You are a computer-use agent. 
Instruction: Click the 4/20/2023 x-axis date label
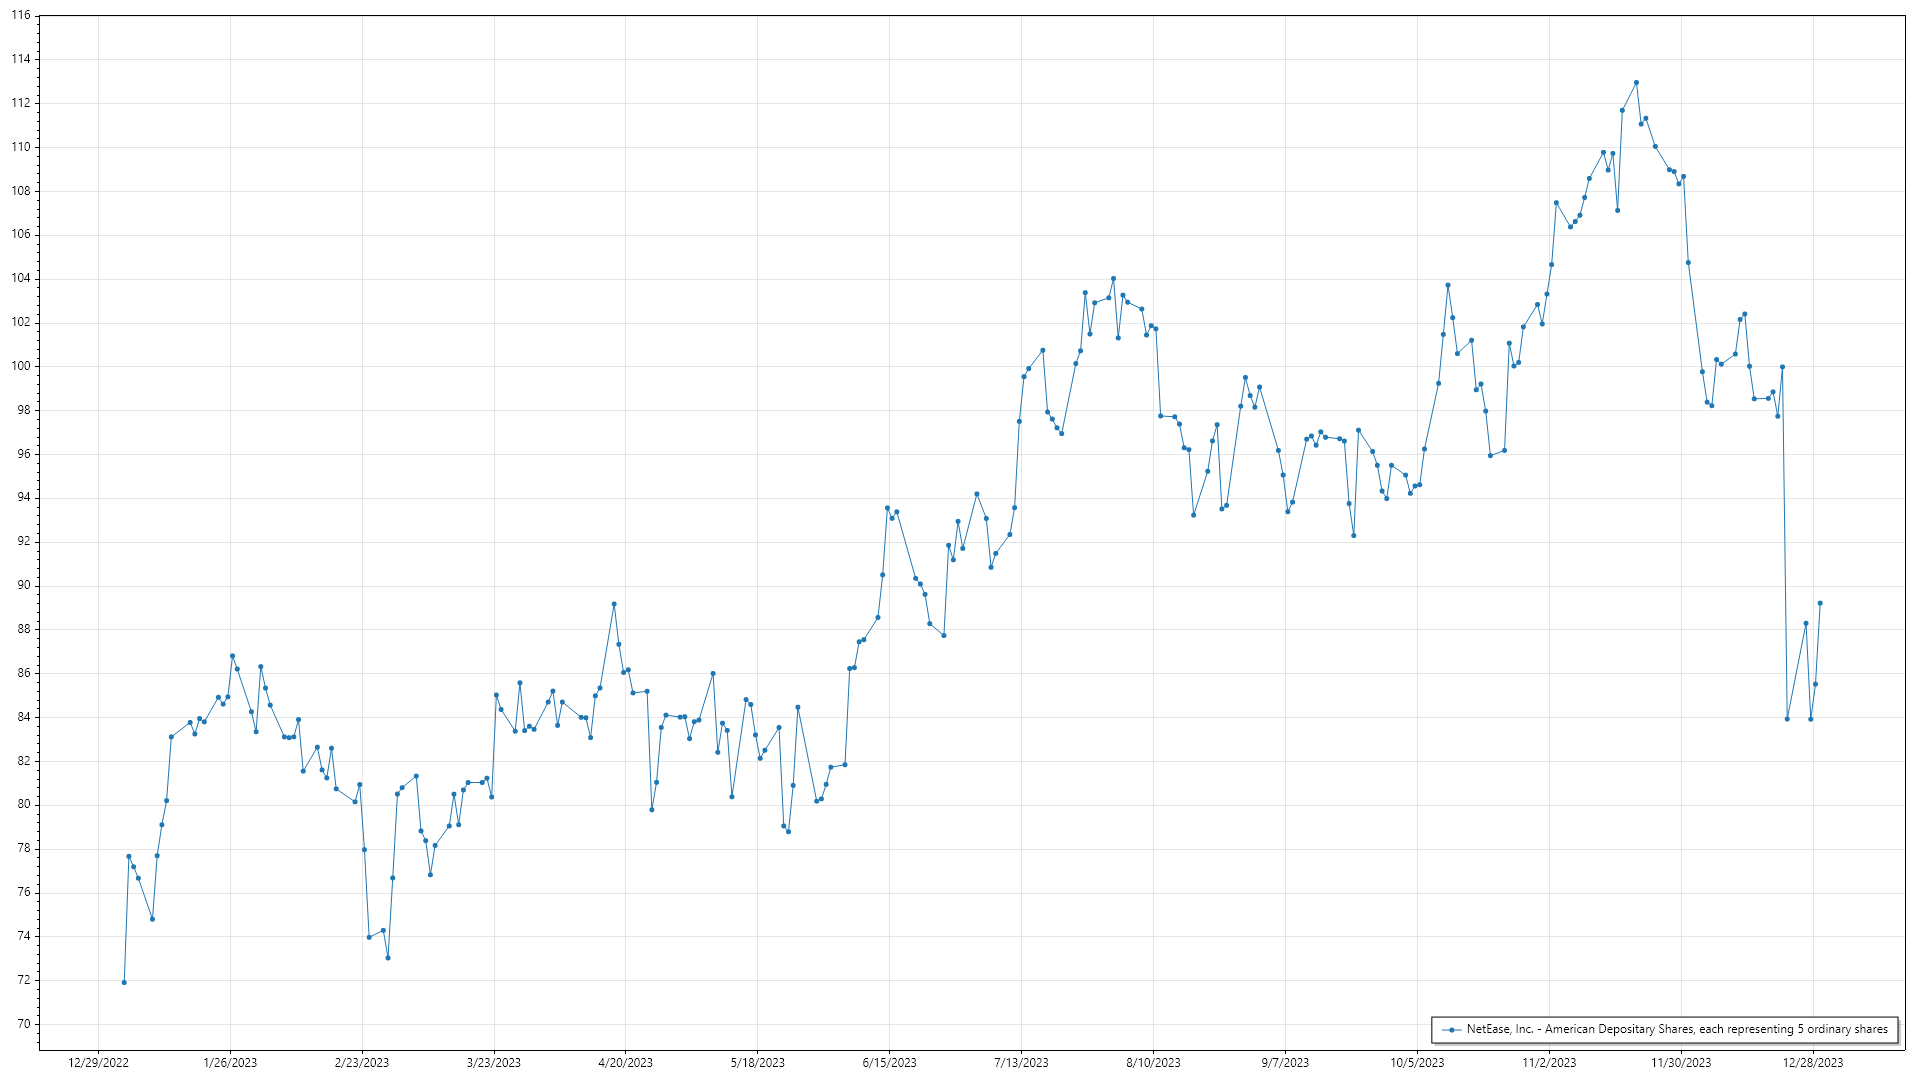click(x=625, y=1063)
